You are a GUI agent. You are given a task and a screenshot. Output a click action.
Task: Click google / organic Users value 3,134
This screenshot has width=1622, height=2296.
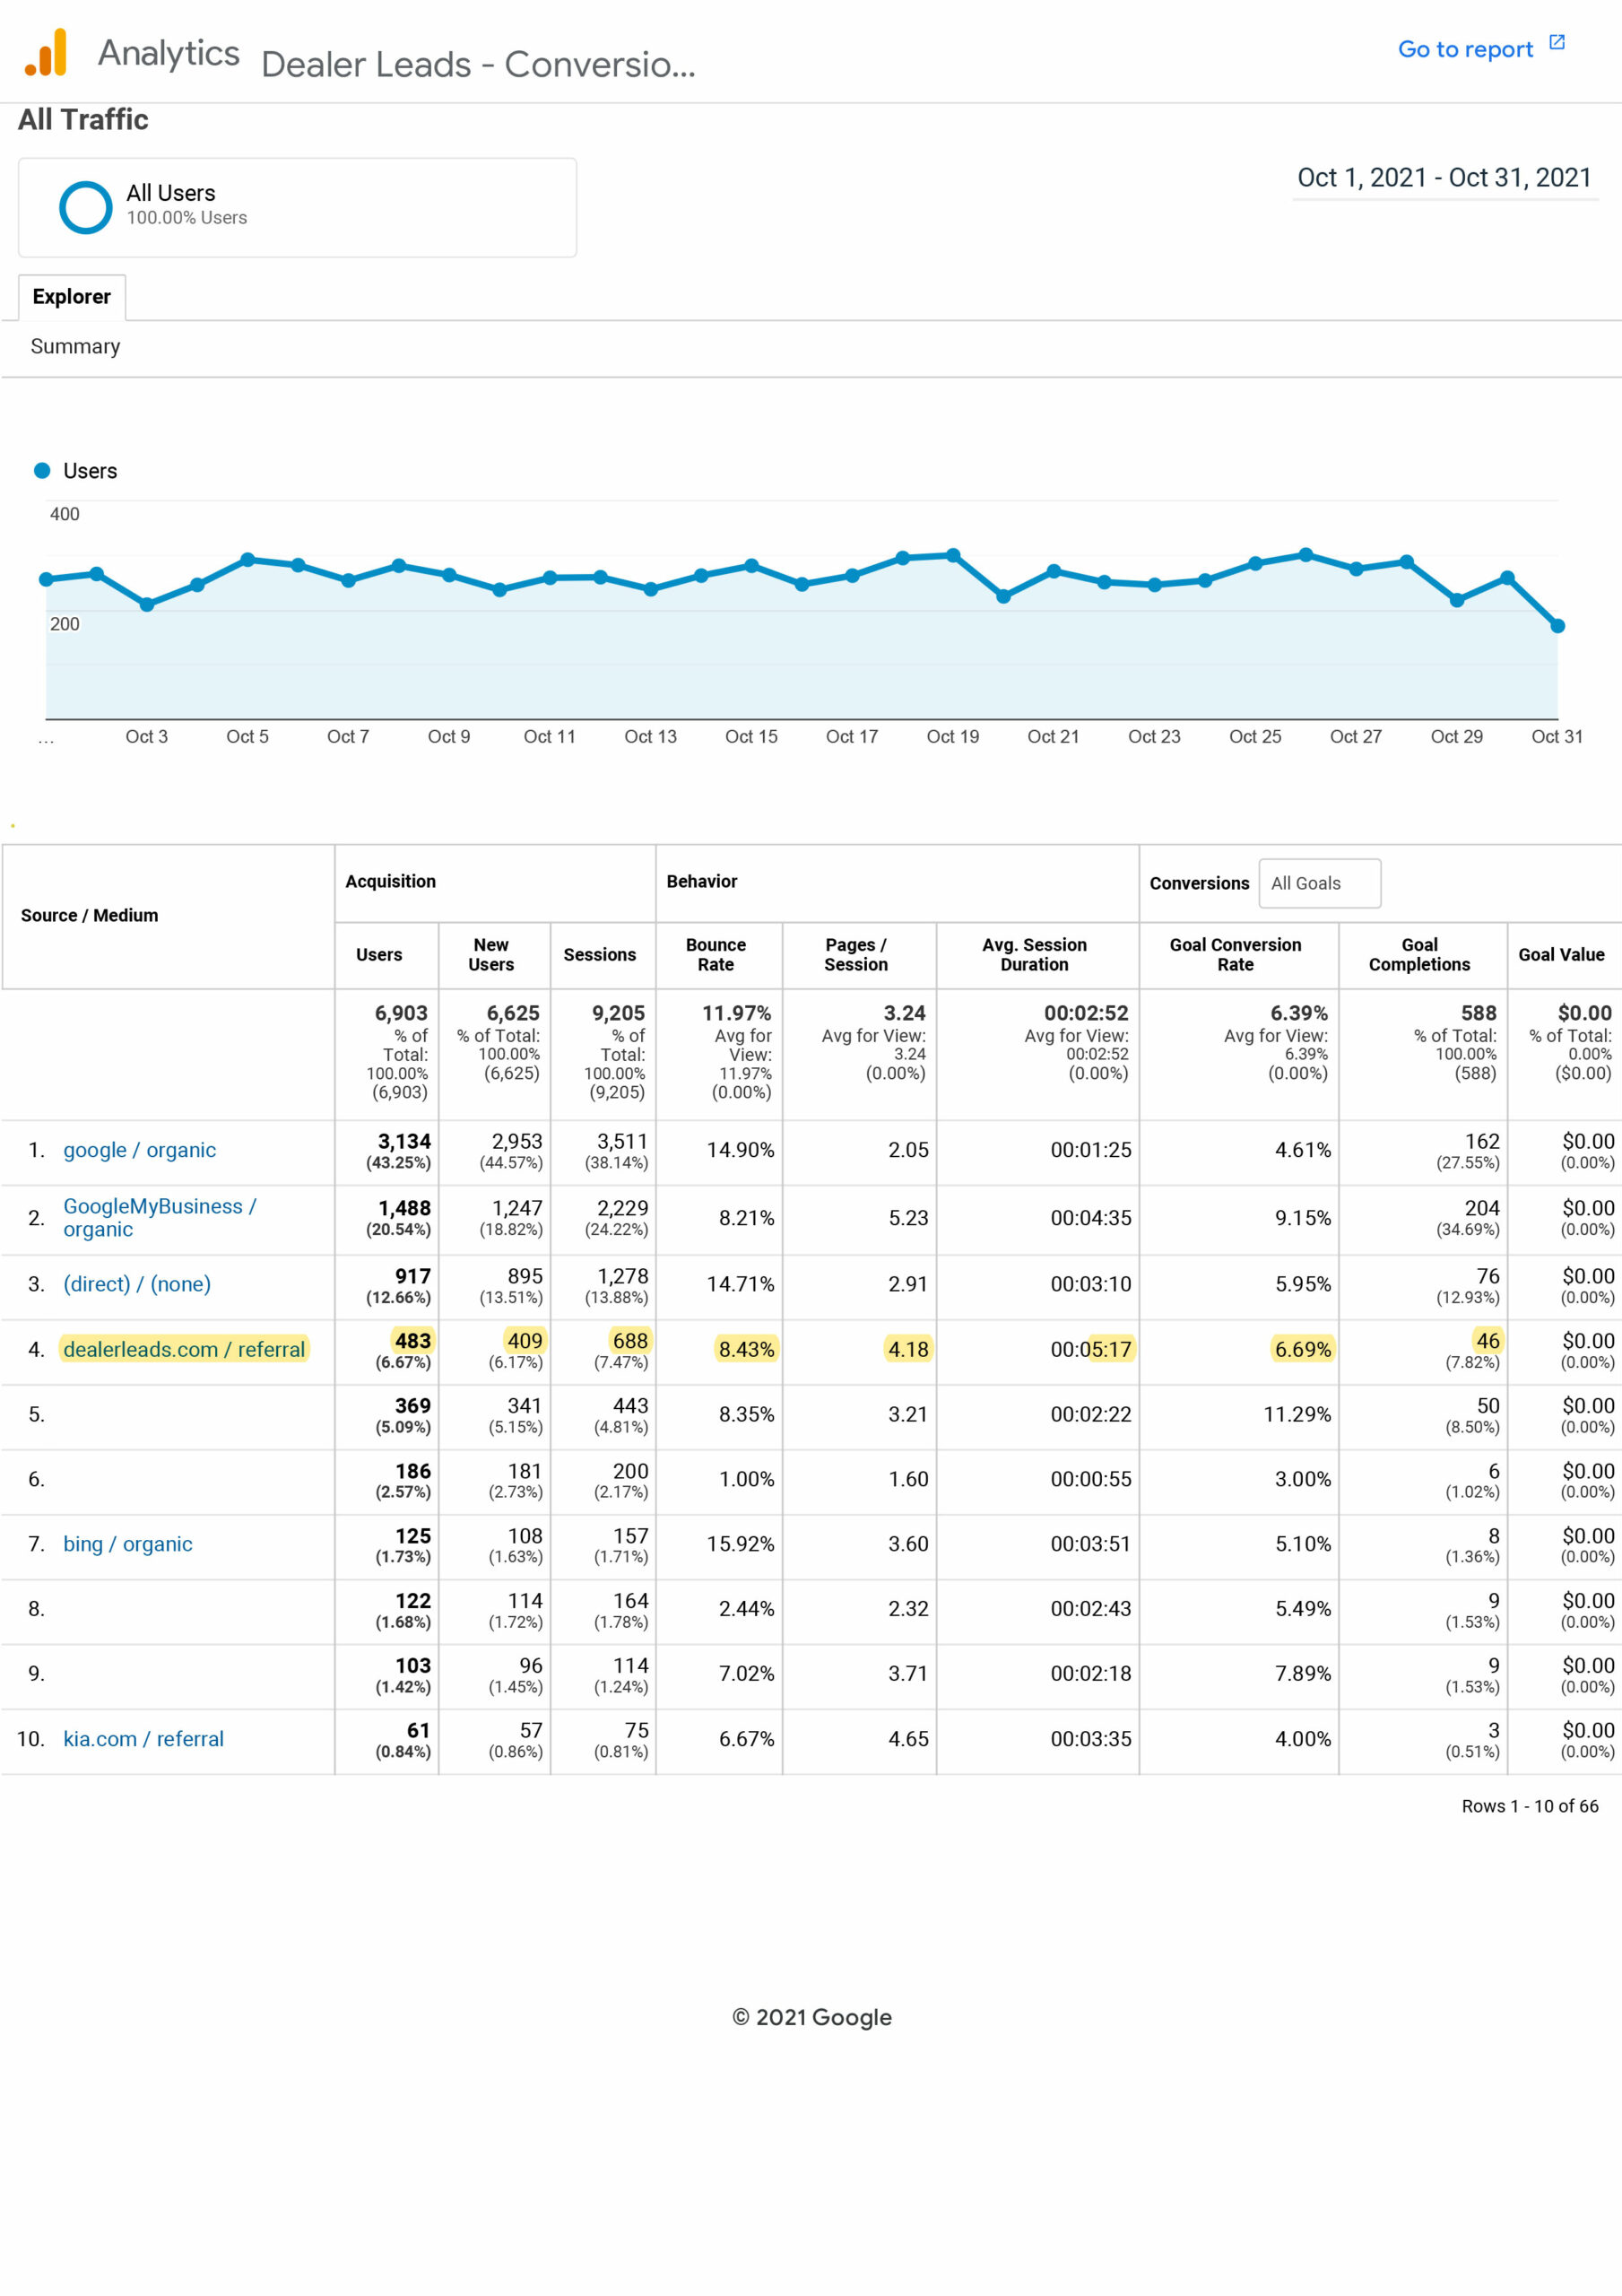tap(404, 1141)
